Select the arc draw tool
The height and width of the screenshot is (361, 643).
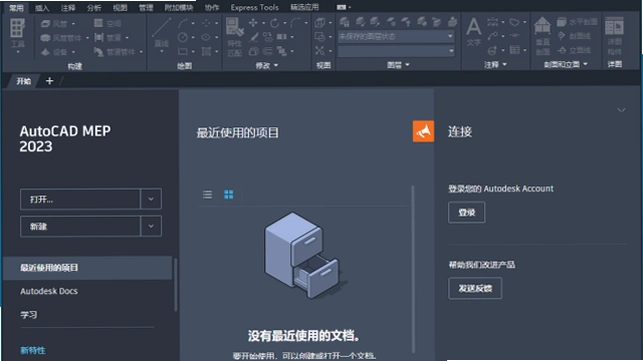tap(183, 23)
